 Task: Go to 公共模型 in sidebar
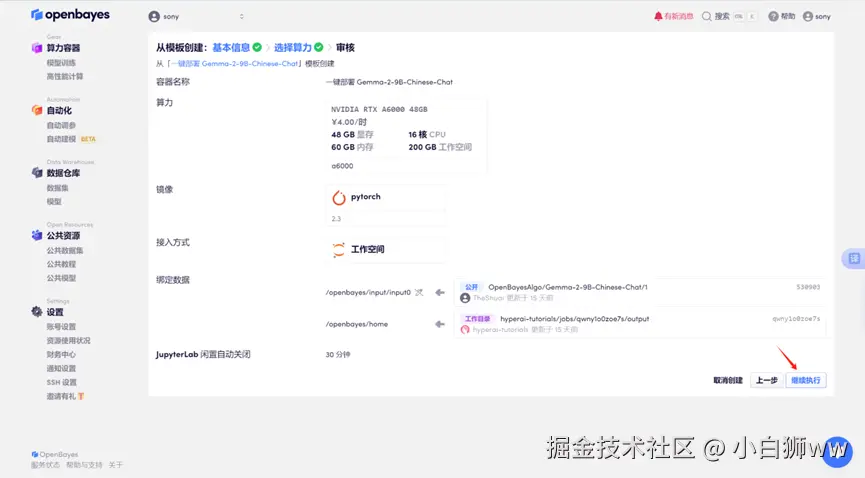click(x=61, y=278)
